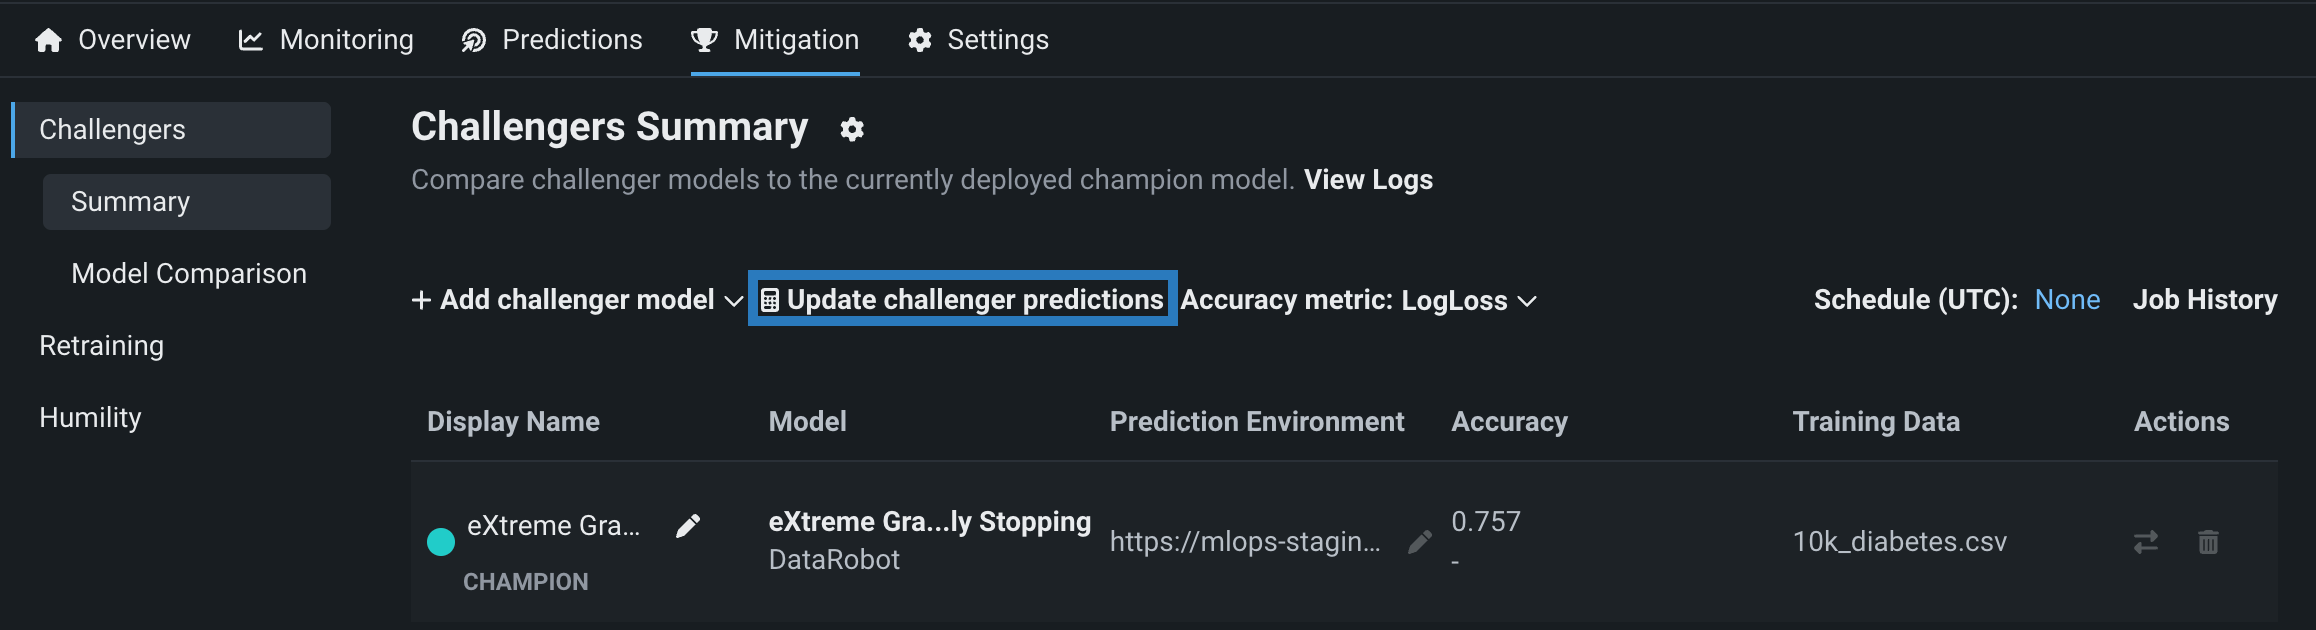Click the replace model swap arrows icon

(2145, 542)
